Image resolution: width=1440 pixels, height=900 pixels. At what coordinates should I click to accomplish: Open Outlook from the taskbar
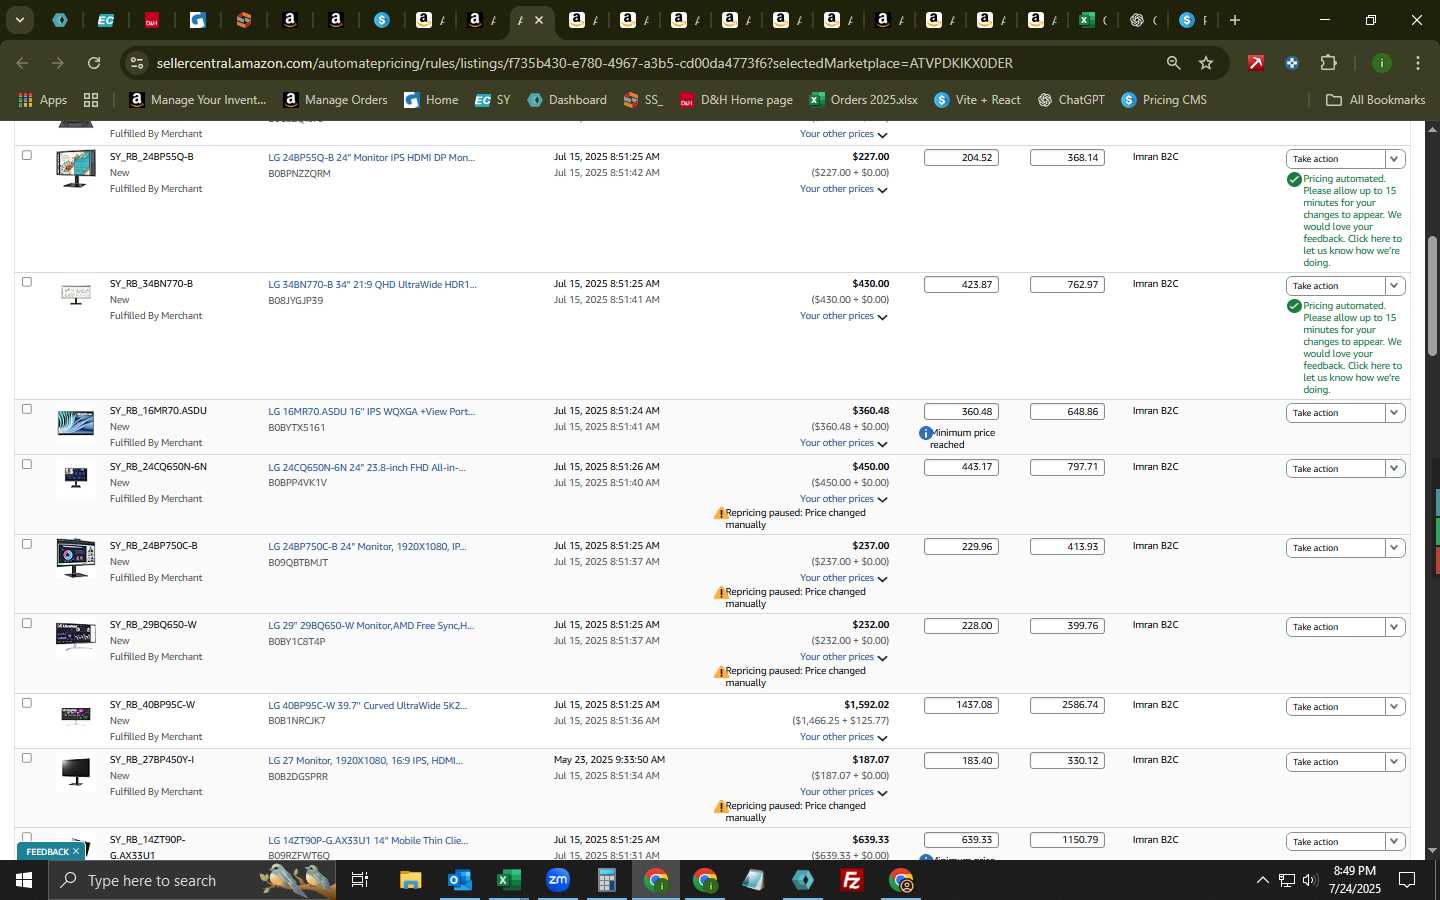[x=459, y=880]
